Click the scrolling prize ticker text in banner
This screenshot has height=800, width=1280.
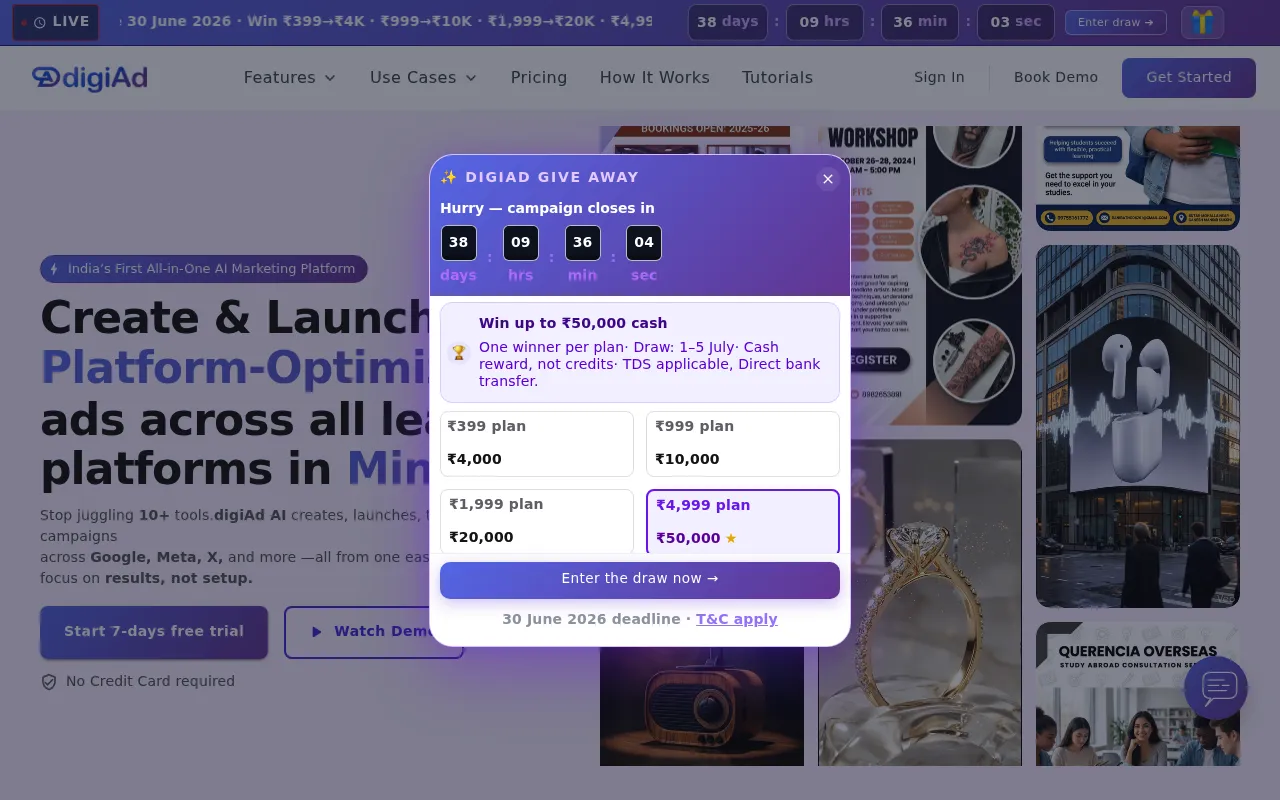tap(385, 22)
